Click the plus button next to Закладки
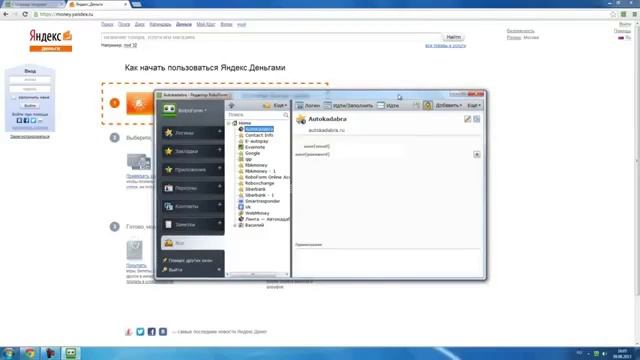The width and height of the screenshot is (640, 360). click(x=220, y=150)
